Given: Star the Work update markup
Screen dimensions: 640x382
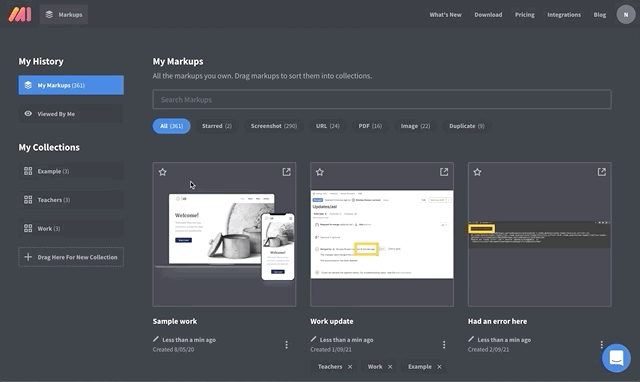Looking at the screenshot, I should (320, 172).
